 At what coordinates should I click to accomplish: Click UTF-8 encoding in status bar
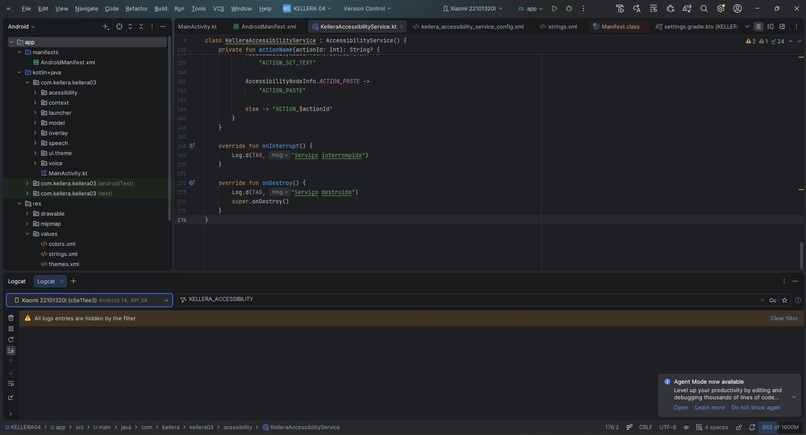click(668, 427)
